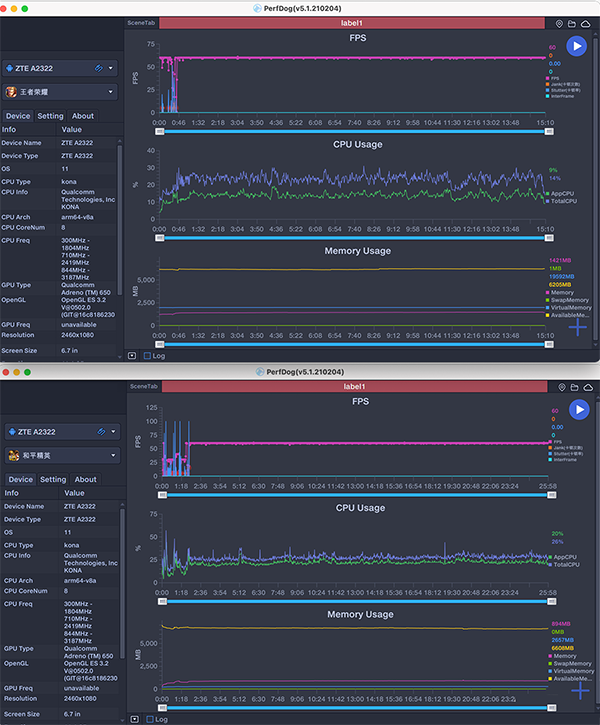Click the location pin icon in the top window

(x=559, y=22)
